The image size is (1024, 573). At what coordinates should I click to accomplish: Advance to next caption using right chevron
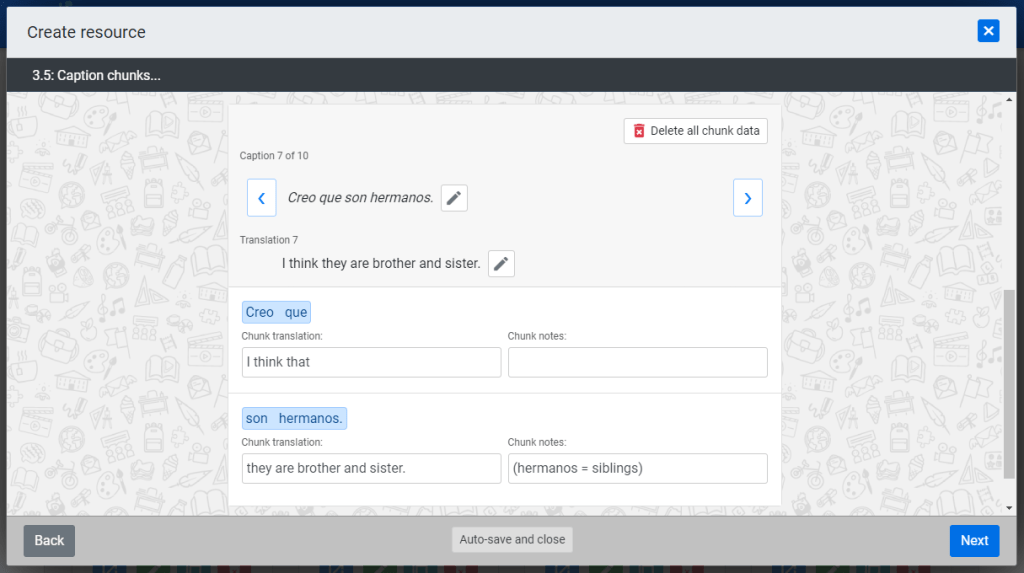[747, 198]
